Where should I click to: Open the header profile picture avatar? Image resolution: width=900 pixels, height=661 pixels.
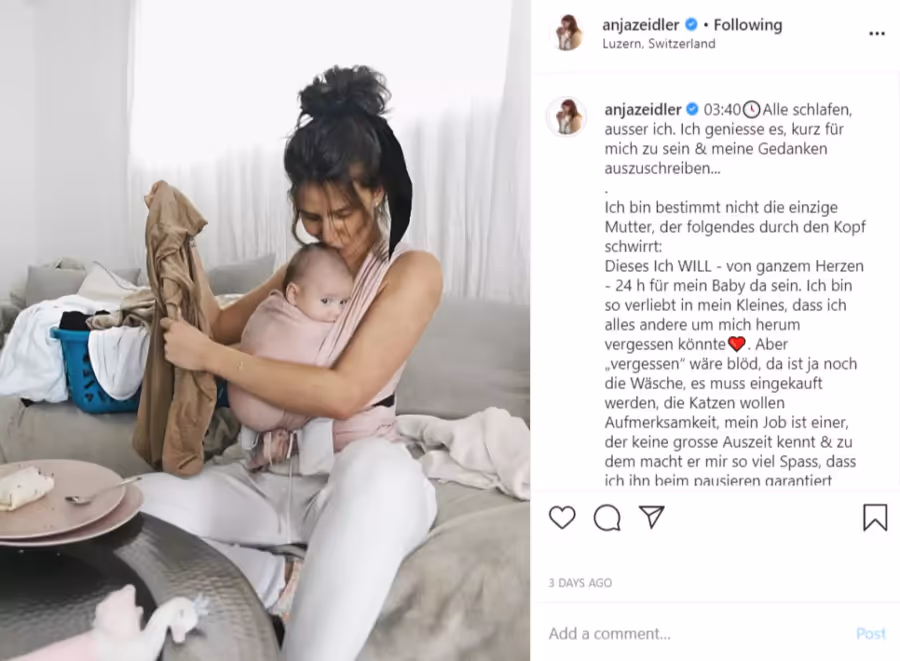click(567, 33)
